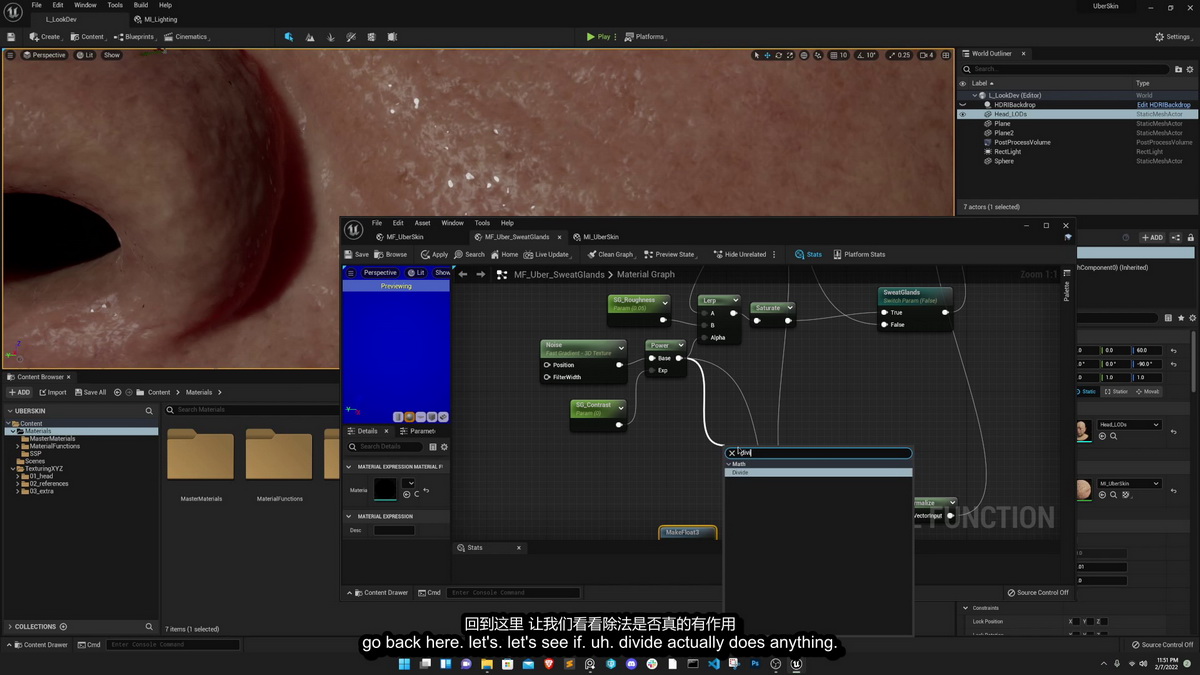The width and height of the screenshot is (1200, 675).
Task: Open the Parameters tab beside Details
Action: click(420, 431)
